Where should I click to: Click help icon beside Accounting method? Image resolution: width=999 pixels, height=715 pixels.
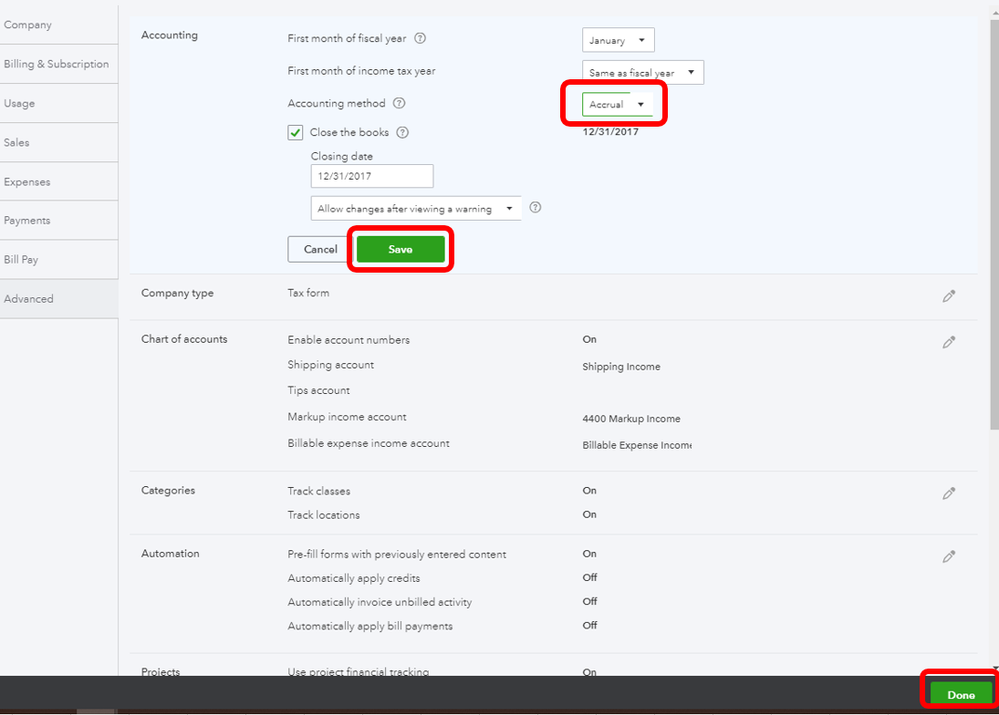(399, 103)
